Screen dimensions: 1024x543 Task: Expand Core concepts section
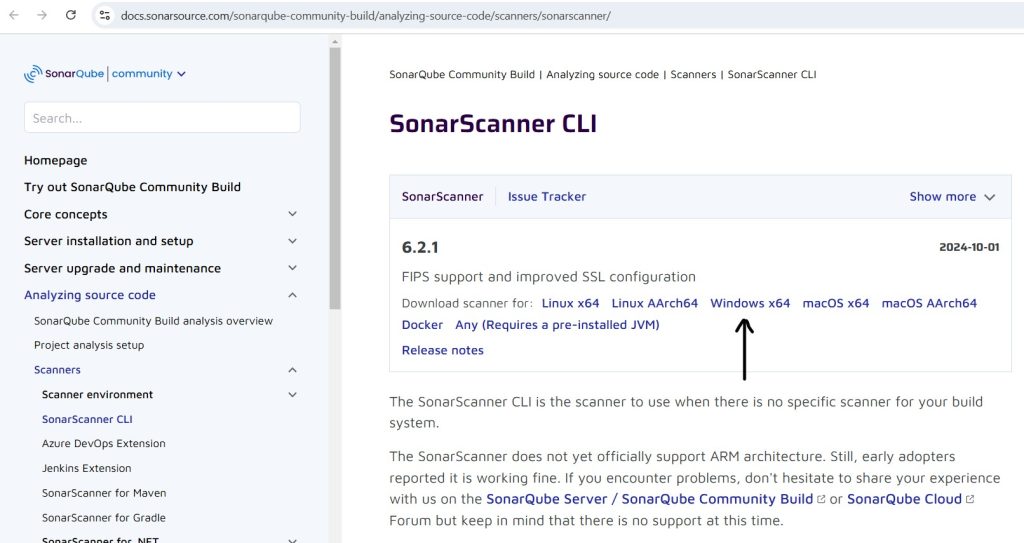tap(293, 214)
